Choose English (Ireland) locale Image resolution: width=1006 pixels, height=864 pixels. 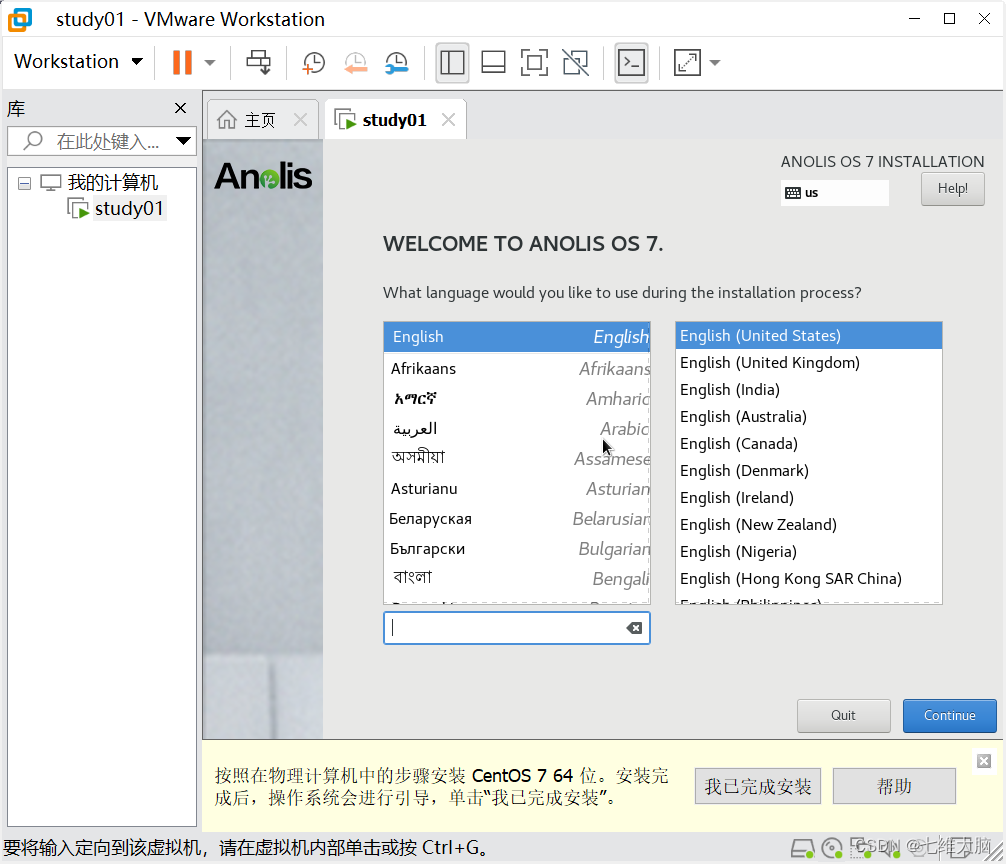[808, 497]
